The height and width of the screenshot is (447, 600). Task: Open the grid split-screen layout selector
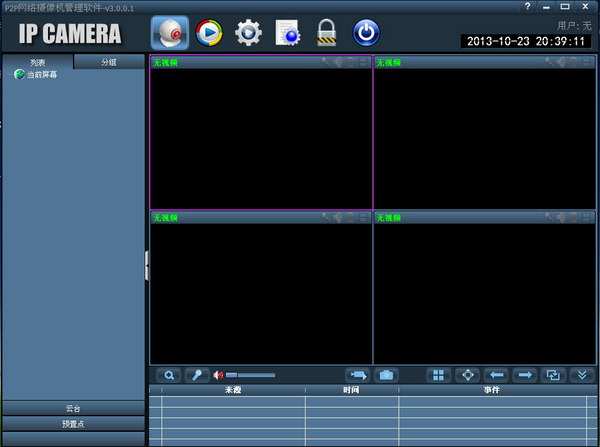438,375
